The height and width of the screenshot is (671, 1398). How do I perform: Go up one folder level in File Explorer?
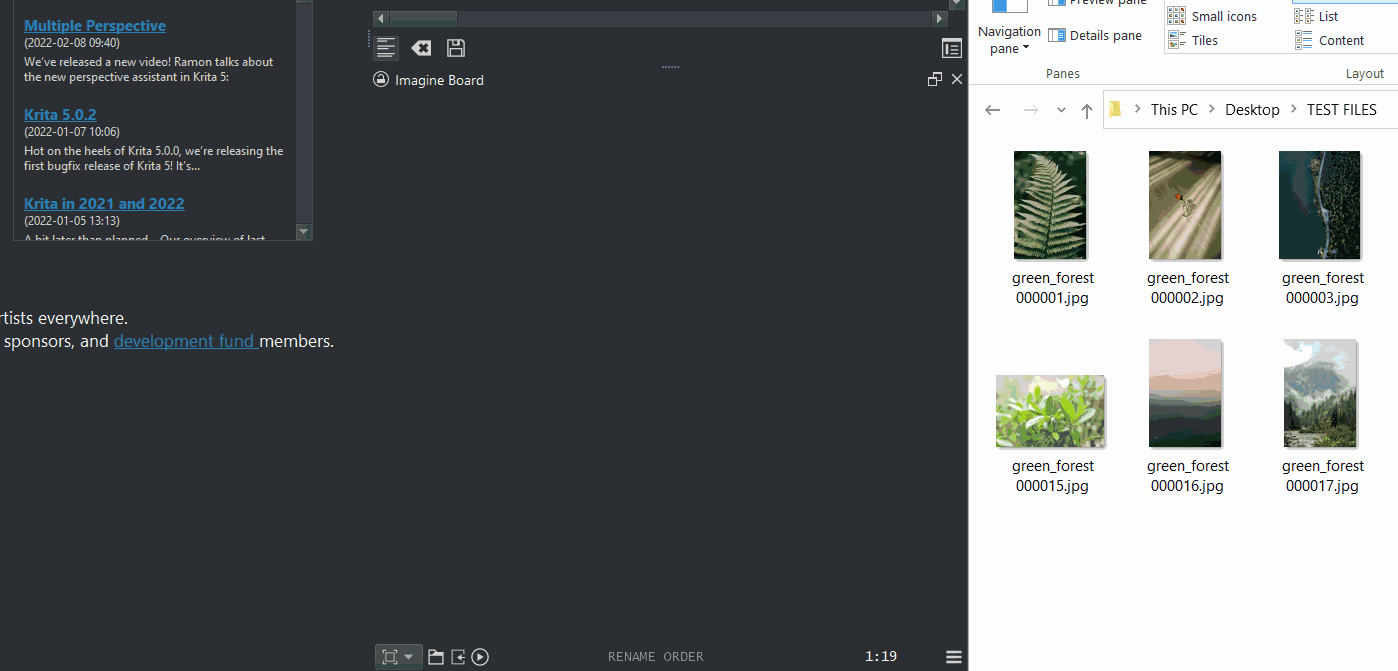point(1087,110)
